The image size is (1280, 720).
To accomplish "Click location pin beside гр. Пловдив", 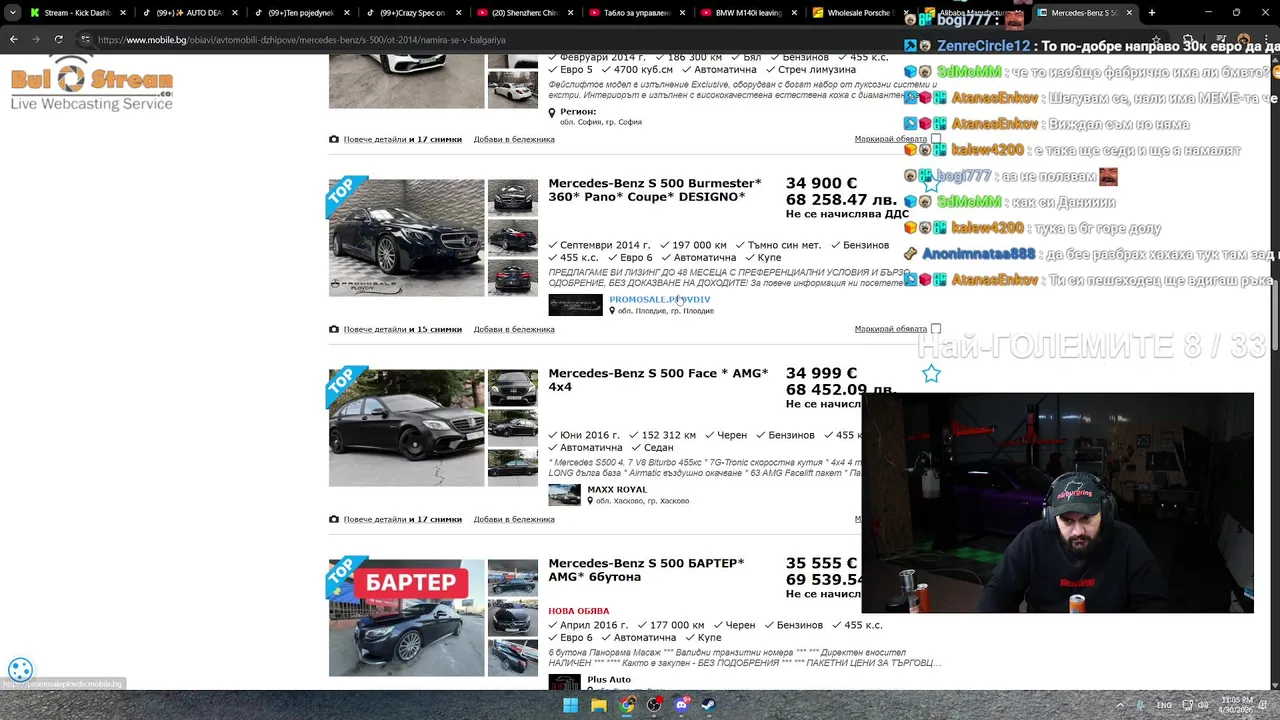I will click(612, 311).
